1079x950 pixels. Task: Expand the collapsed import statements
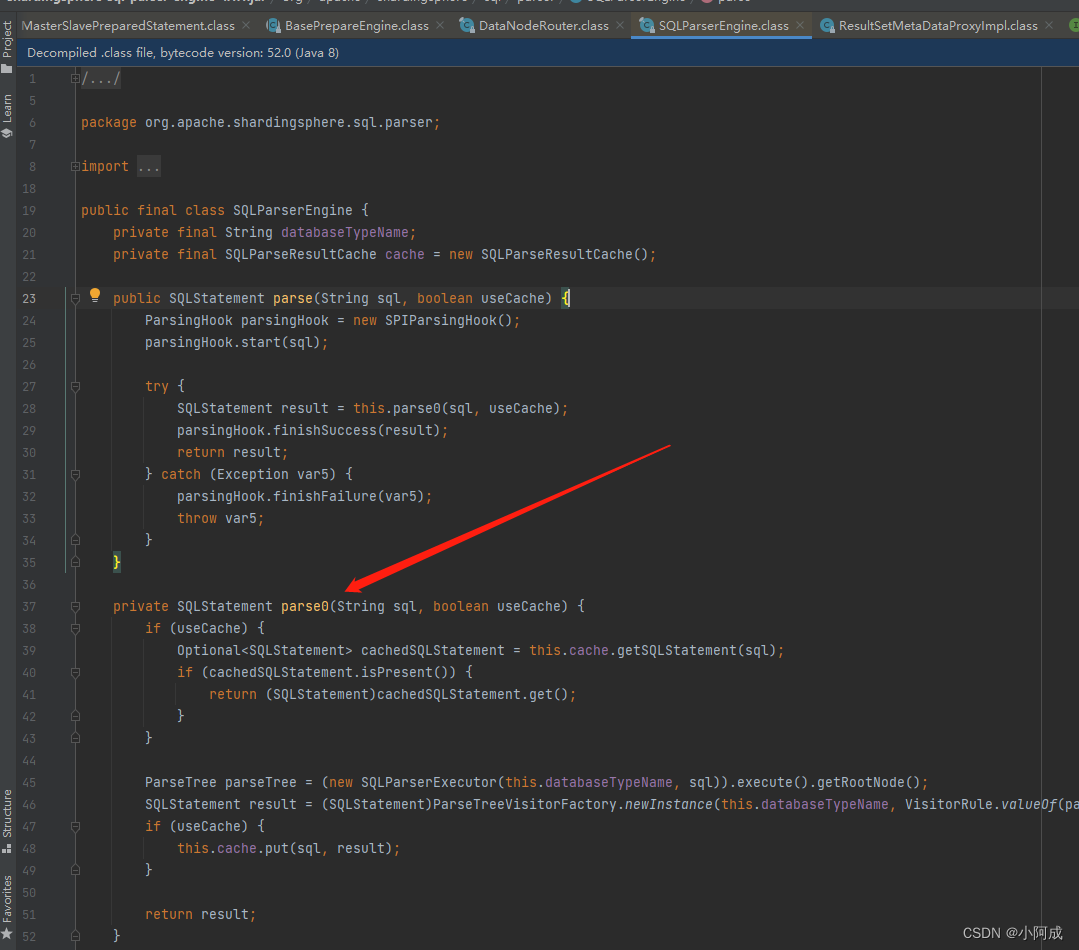148,166
